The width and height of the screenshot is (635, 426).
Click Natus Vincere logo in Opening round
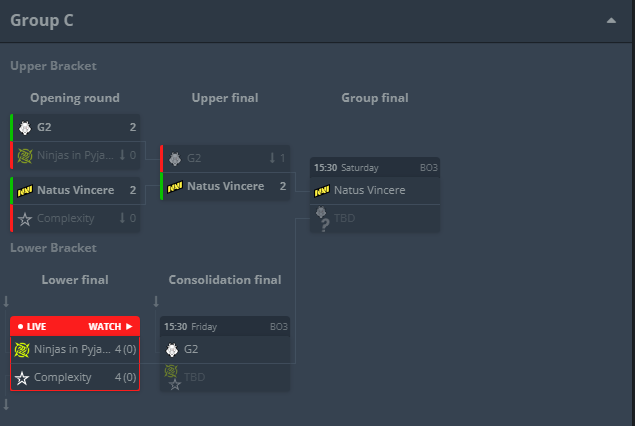(25, 191)
